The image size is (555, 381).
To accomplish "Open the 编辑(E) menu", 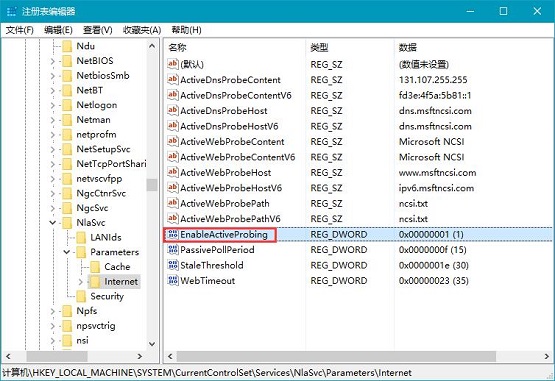I will point(58,30).
